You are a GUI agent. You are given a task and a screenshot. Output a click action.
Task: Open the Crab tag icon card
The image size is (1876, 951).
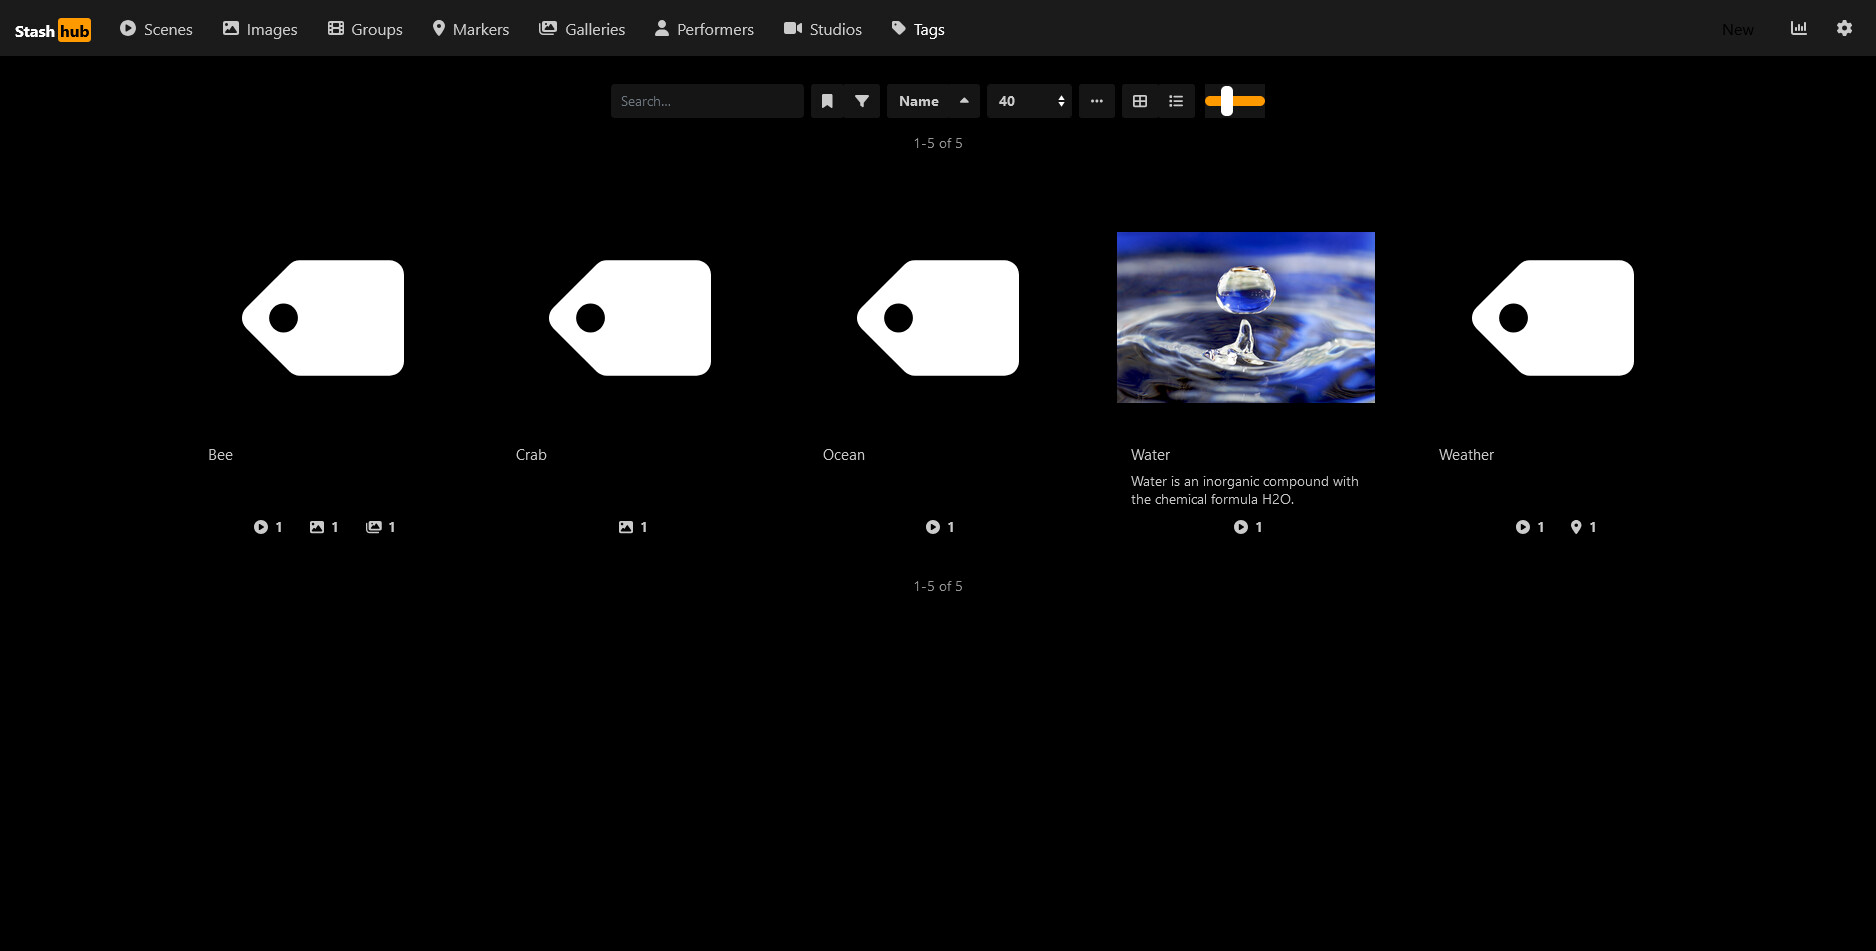point(630,318)
